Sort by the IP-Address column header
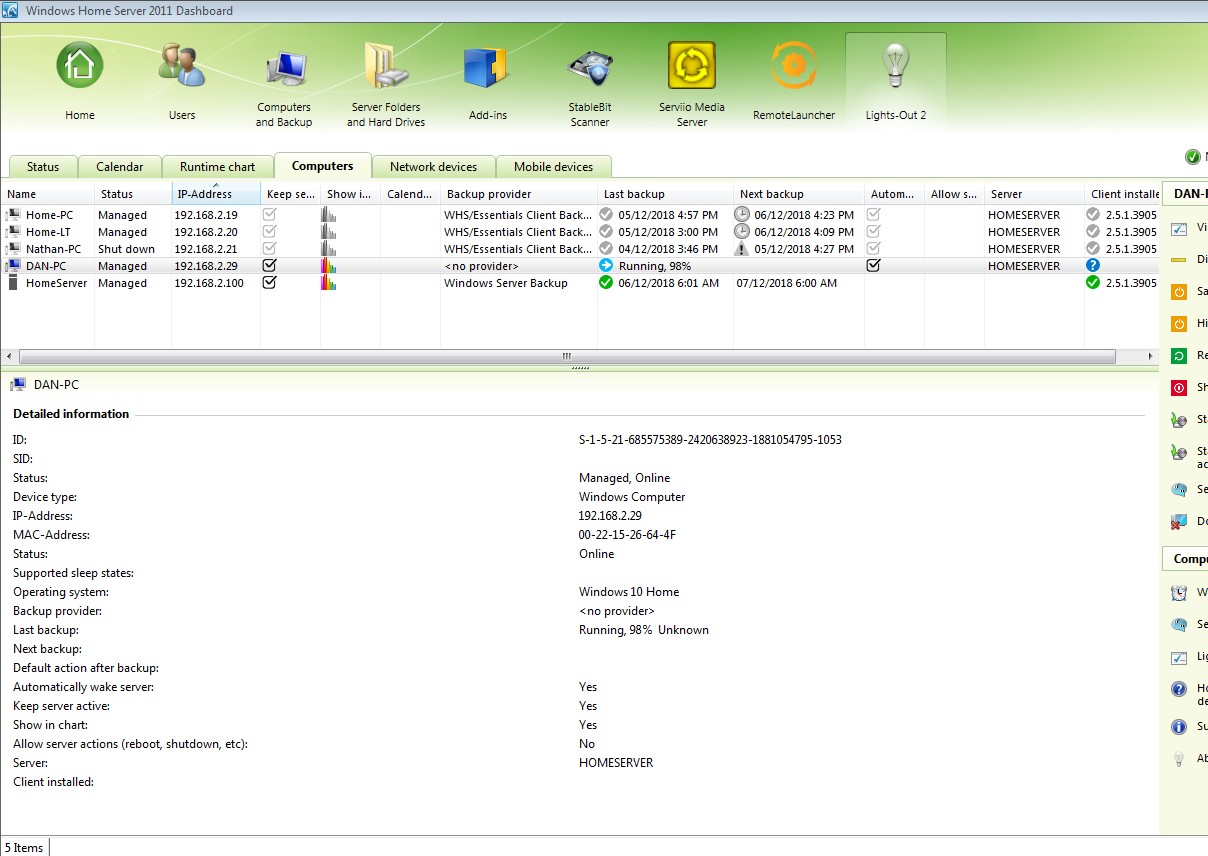Viewport: 1208px width, 856px height. 216,194
